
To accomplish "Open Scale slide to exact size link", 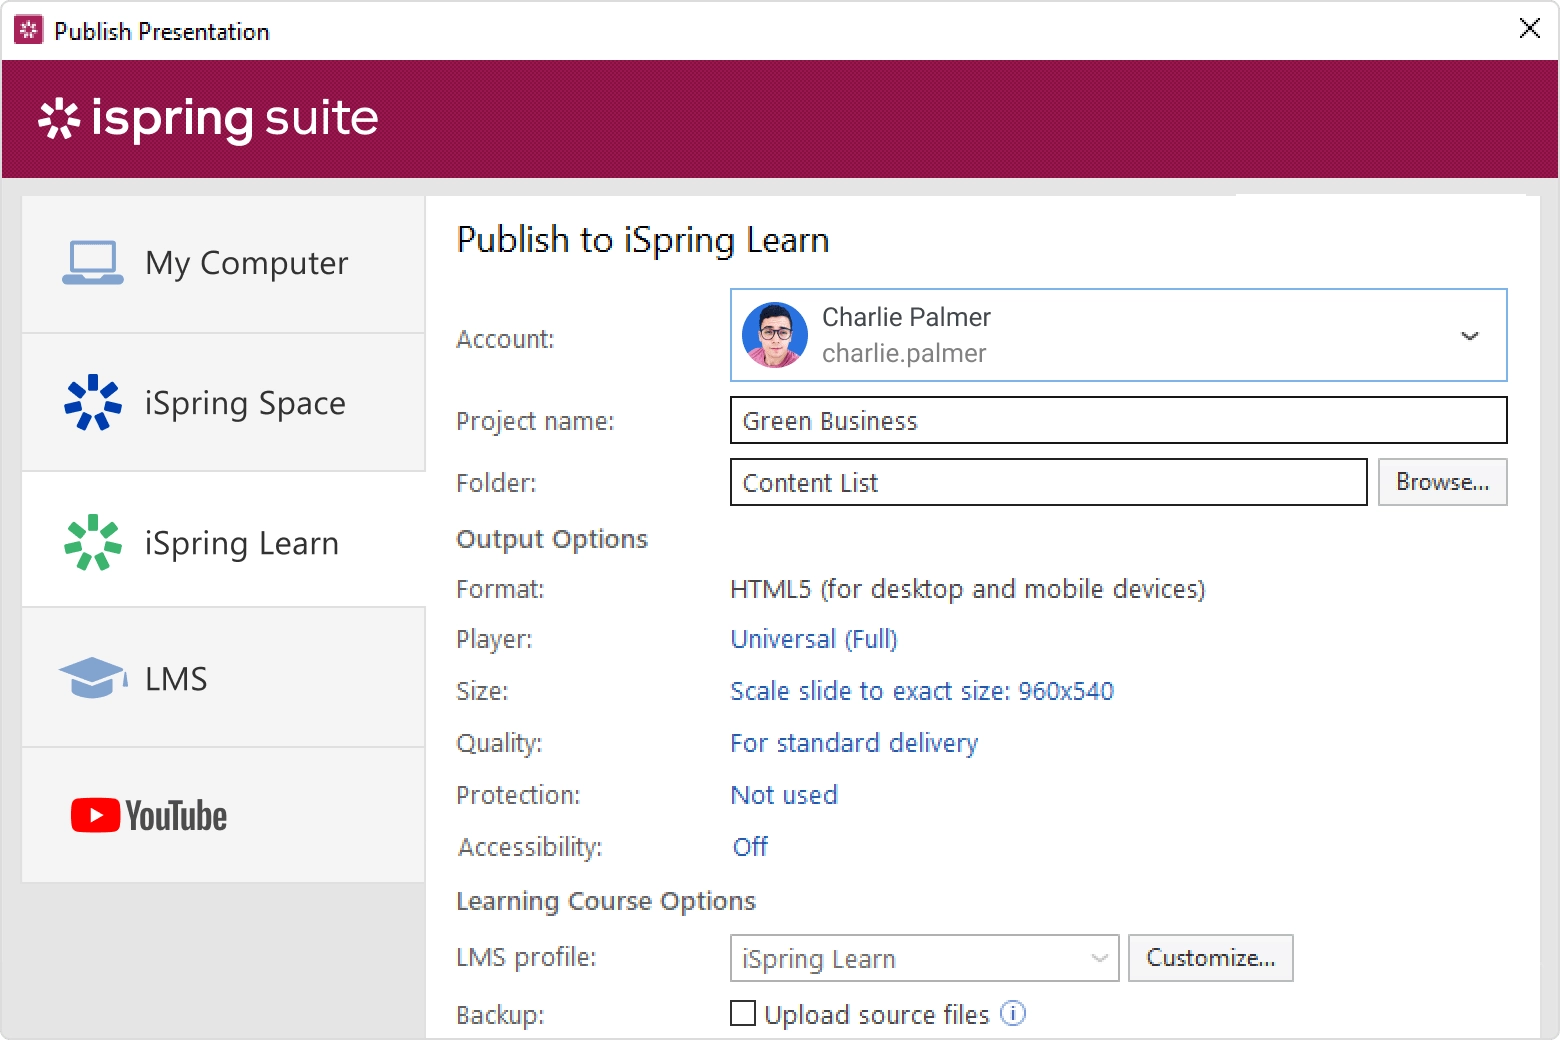I will pyautogui.click(x=922, y=691).
